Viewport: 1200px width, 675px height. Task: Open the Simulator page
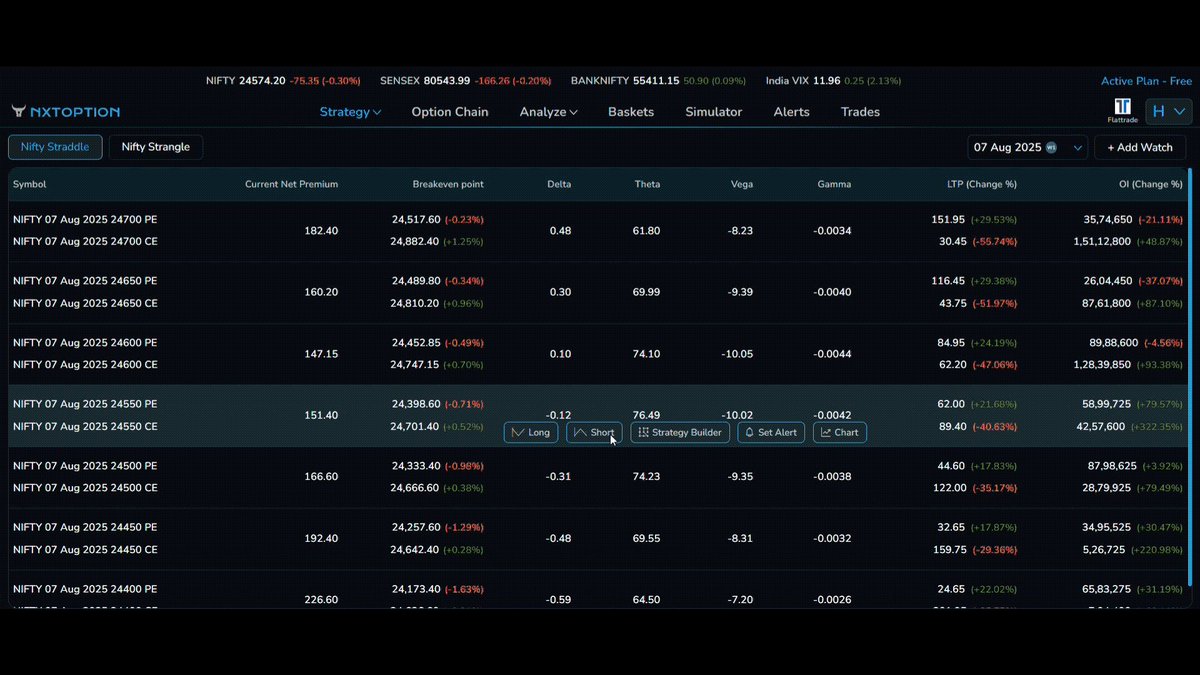pyautogui.click(x=713, y=112)
